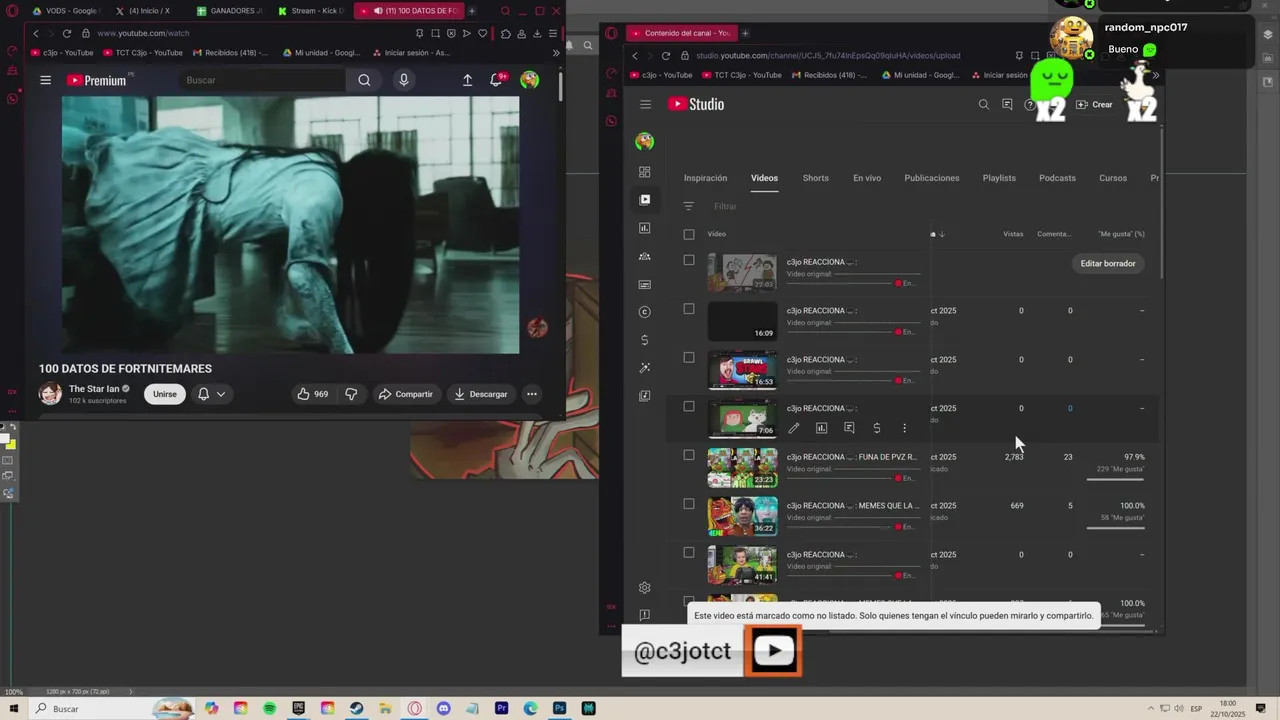
Task: Open three-dot options on 7:06 video row
Action: (905, 428)
